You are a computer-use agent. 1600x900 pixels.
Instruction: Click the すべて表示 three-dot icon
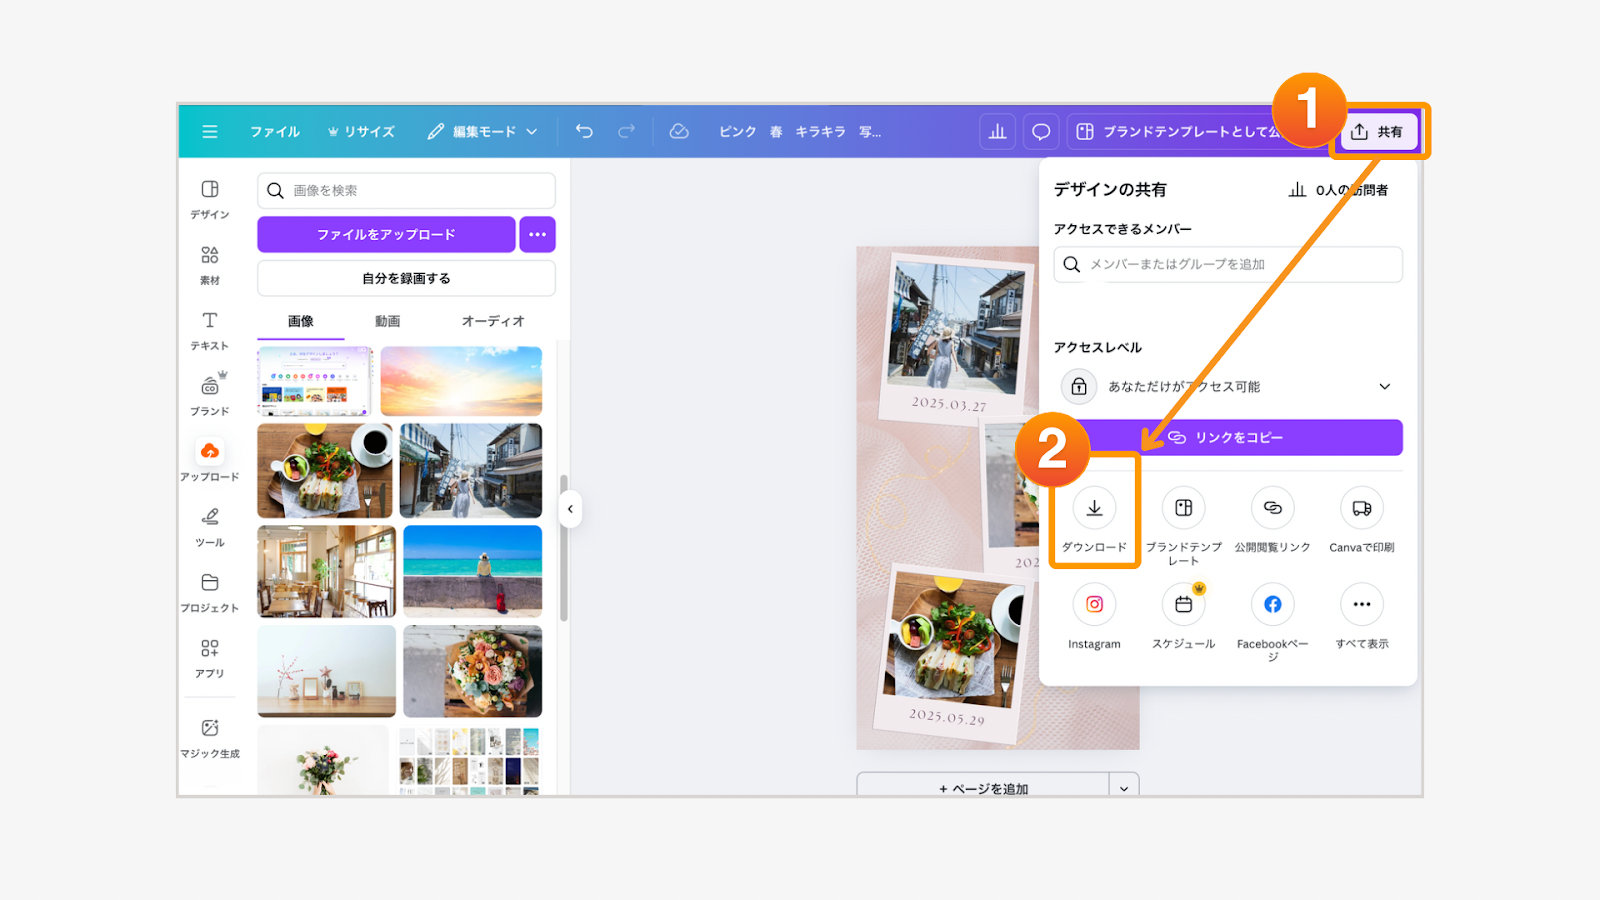pyautogui.click(x=1362, y=604)
